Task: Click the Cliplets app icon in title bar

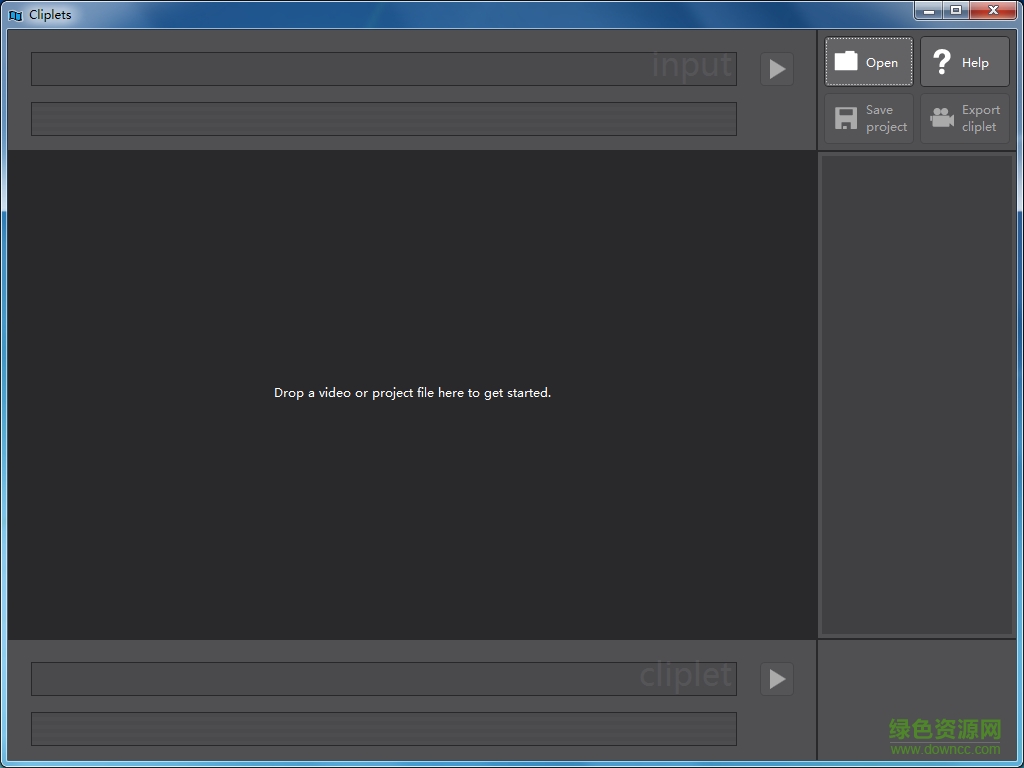Action: click(16, 15)
